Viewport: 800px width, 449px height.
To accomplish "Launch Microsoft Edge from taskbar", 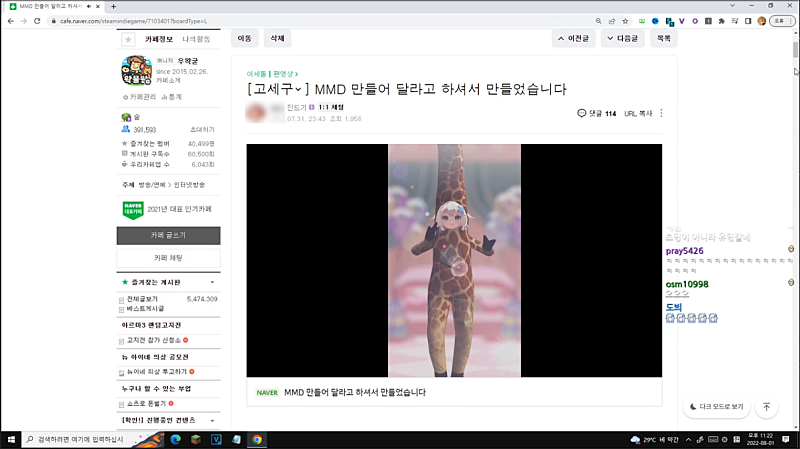I will [176, 439].
